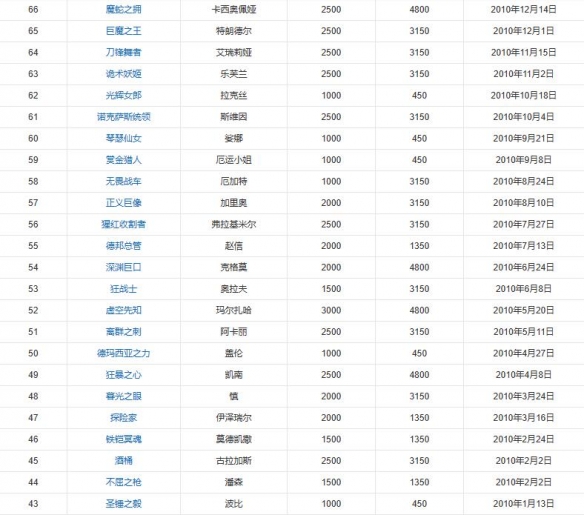Visit the 深渊巨口 link

click(x=124, y=267)
